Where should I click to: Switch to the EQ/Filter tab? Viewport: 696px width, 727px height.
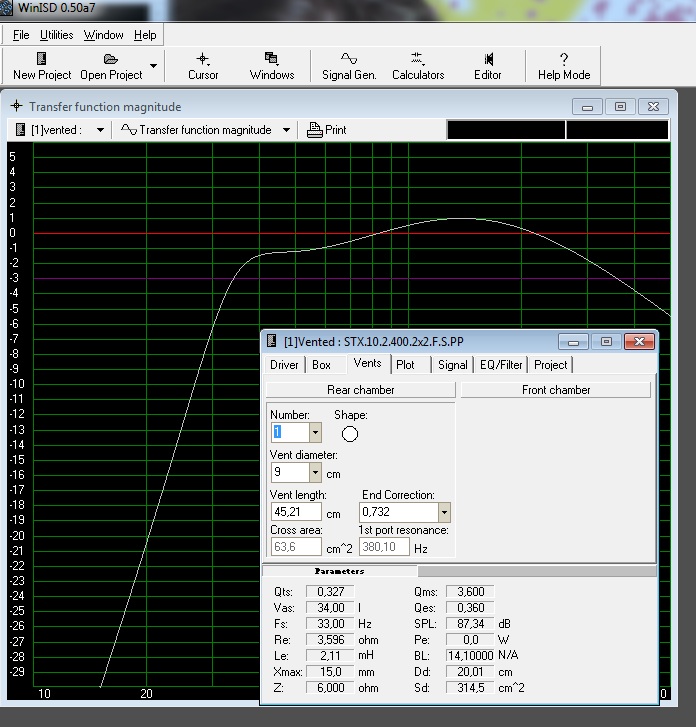[501, 365]
